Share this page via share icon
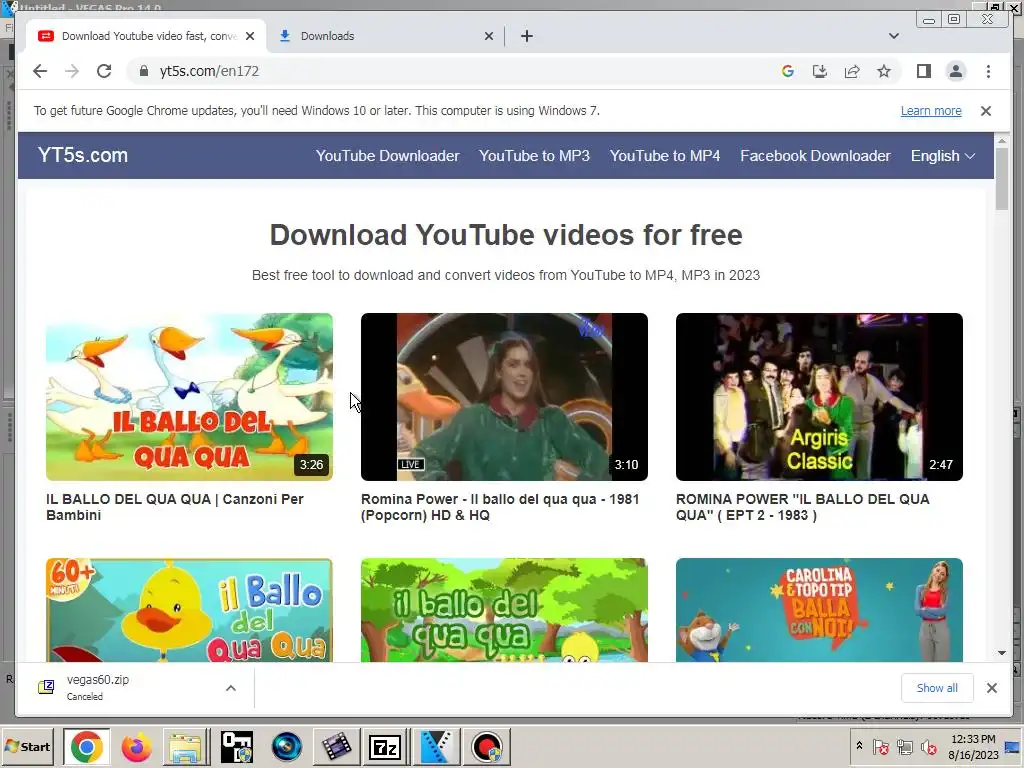 click(852, 71)
